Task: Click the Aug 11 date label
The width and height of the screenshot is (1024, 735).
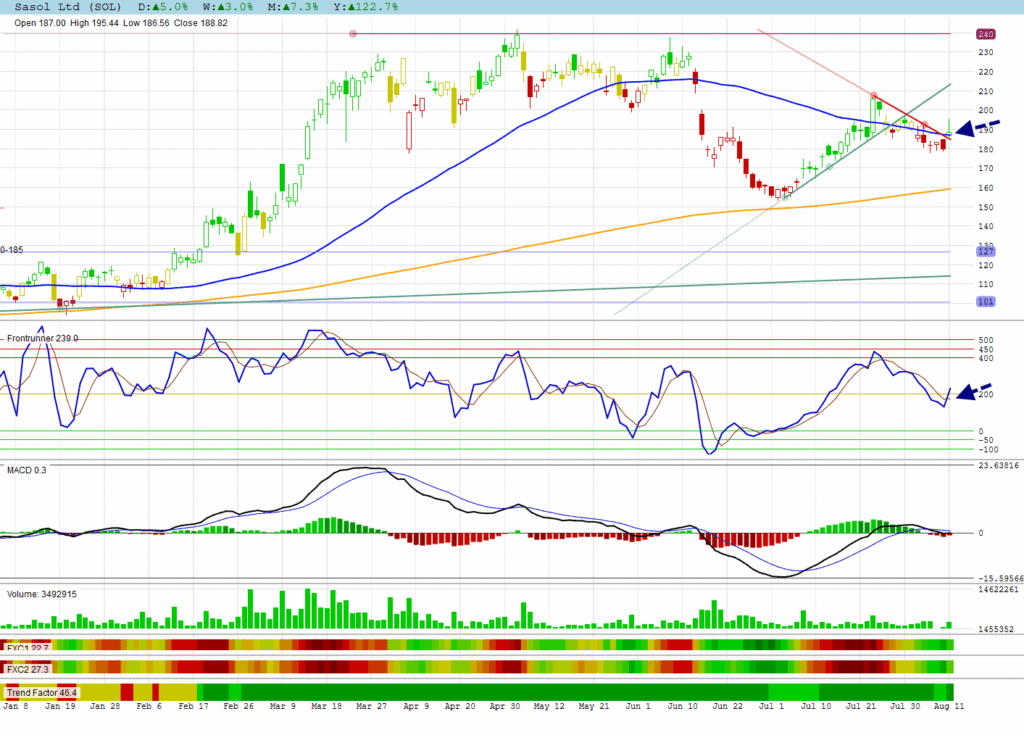Action: [949, 706]
